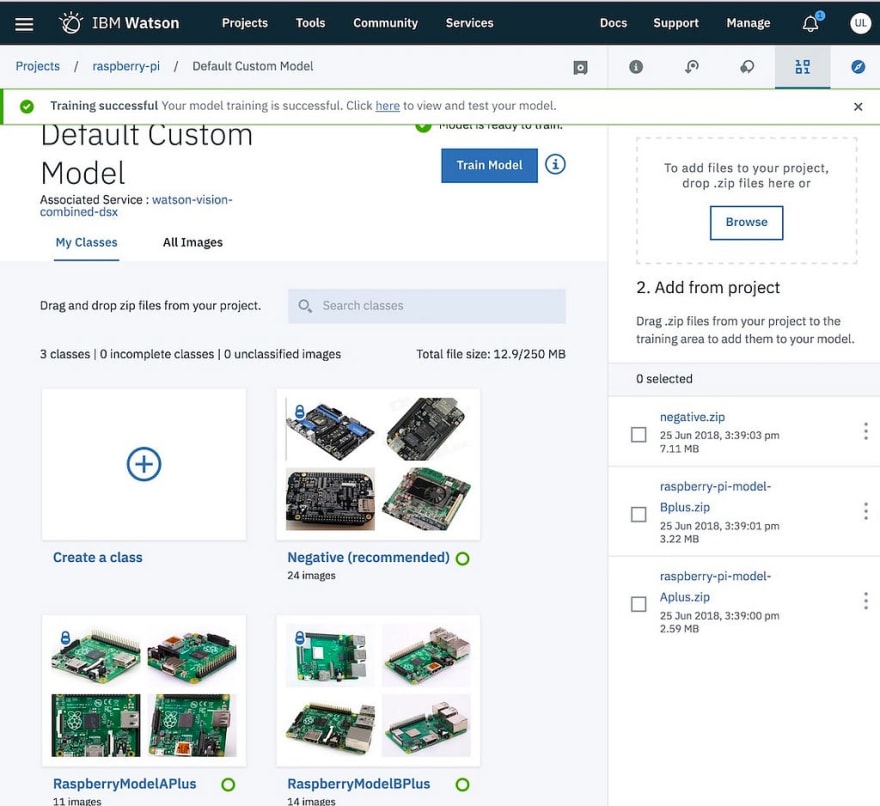Click the '24 images' count text

311,575
